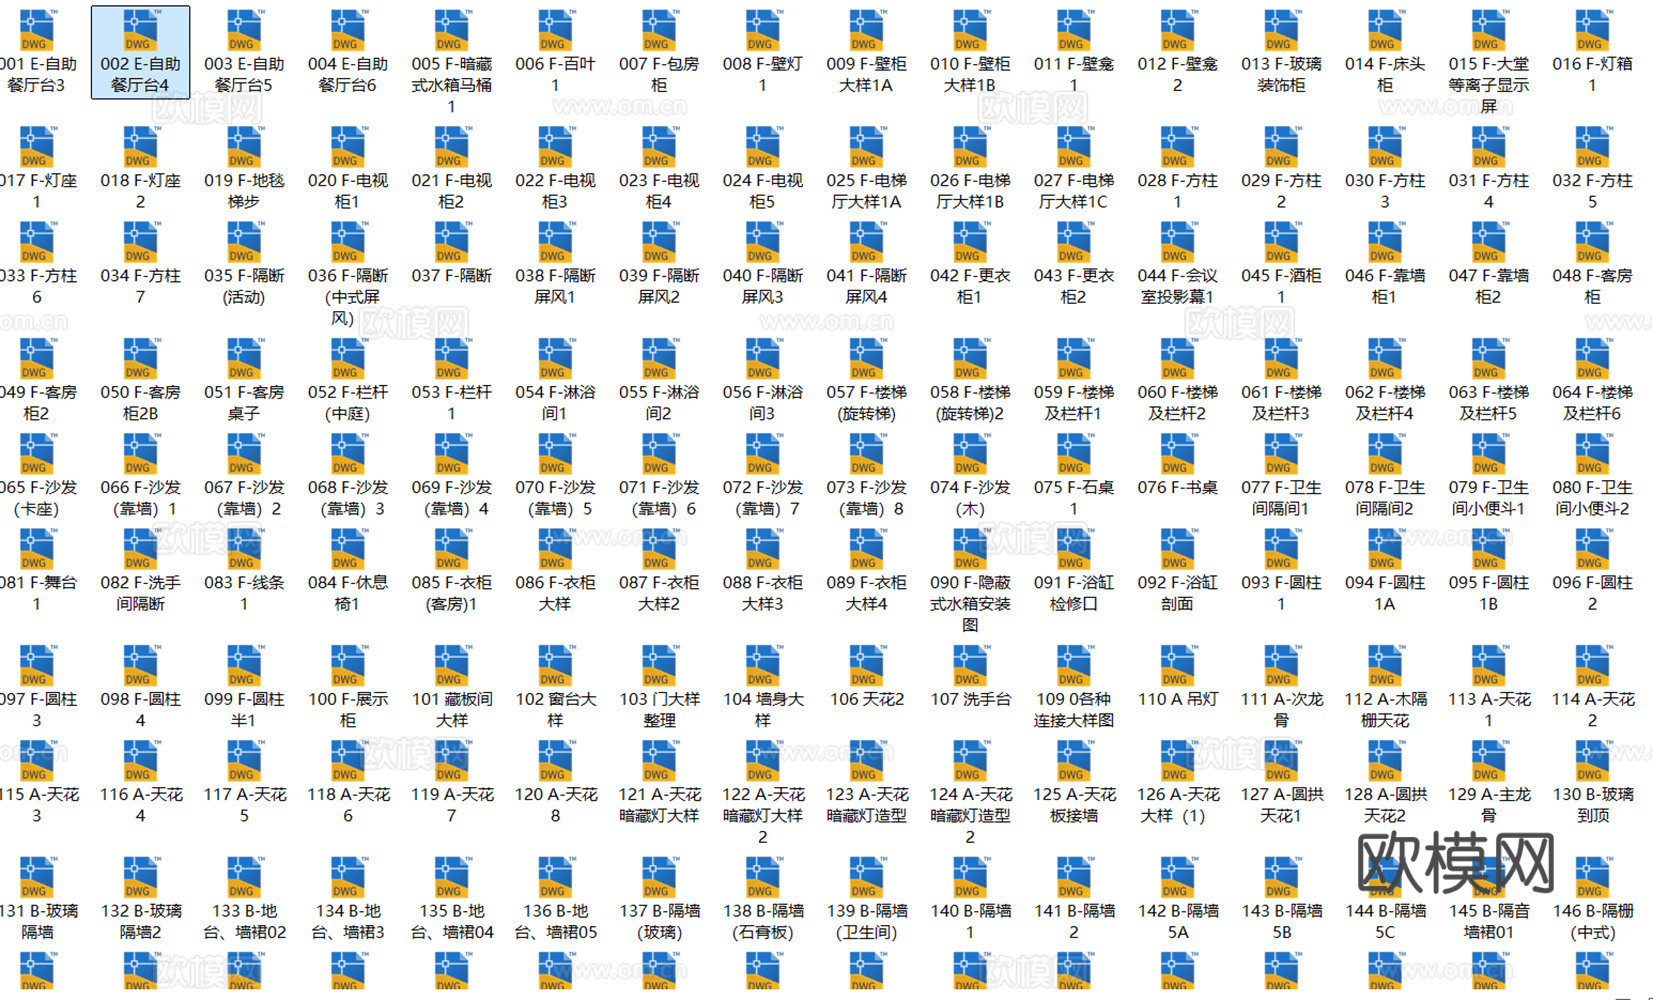Select the DWG icon for 057 F-楼梯(旋转梯)

[867, 359]
